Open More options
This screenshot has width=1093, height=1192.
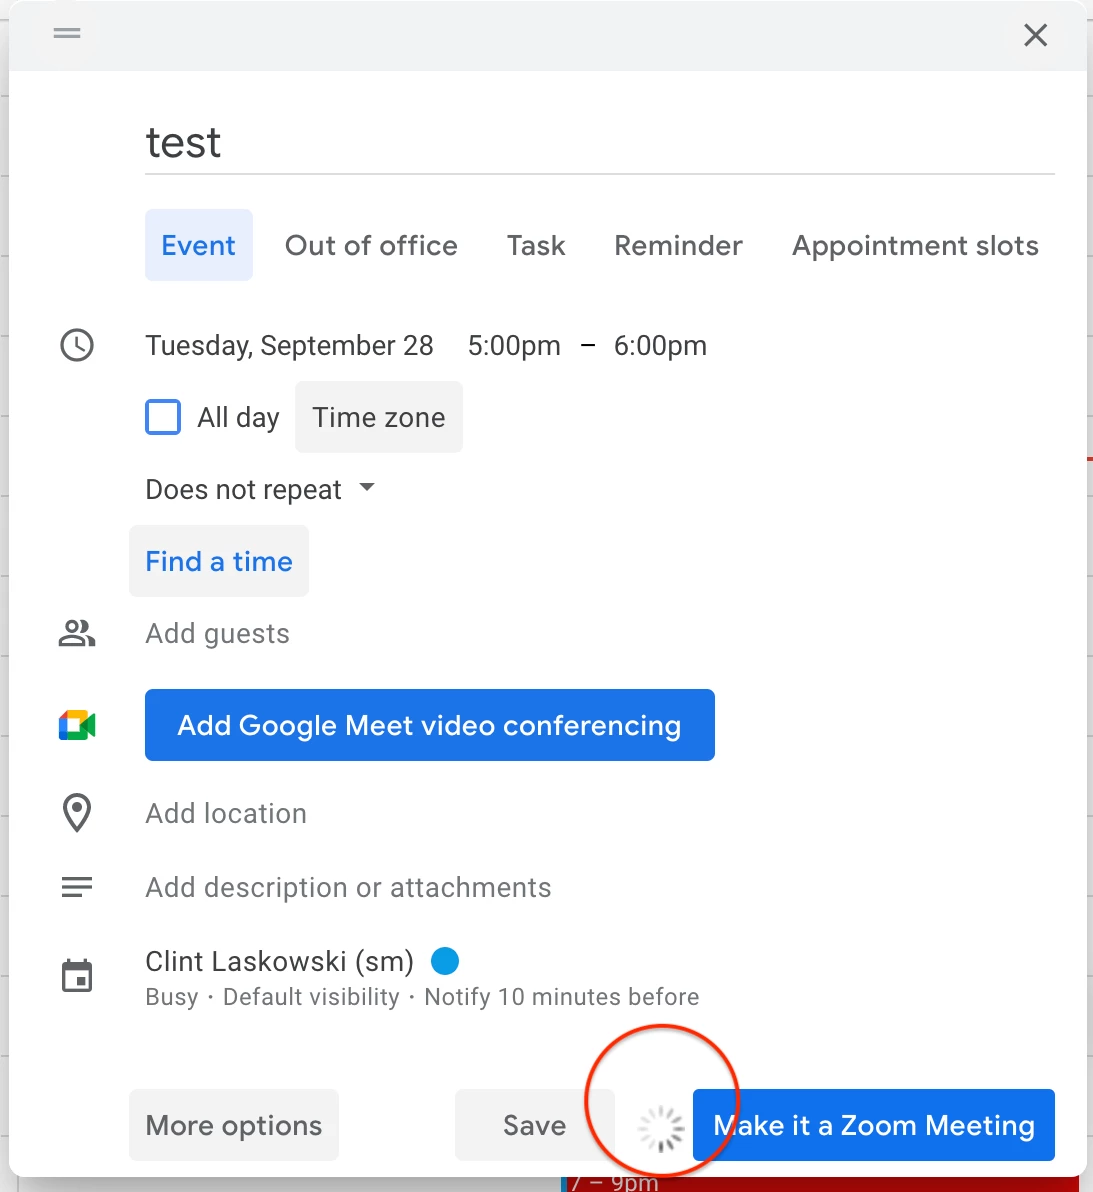(234, 1125)
